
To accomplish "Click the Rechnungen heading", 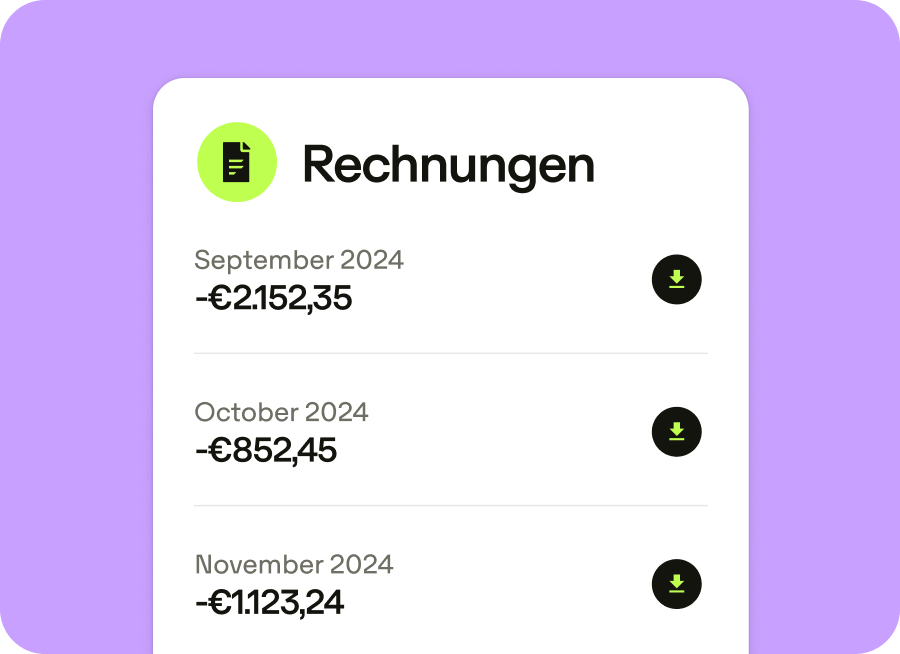I will 448,164.
